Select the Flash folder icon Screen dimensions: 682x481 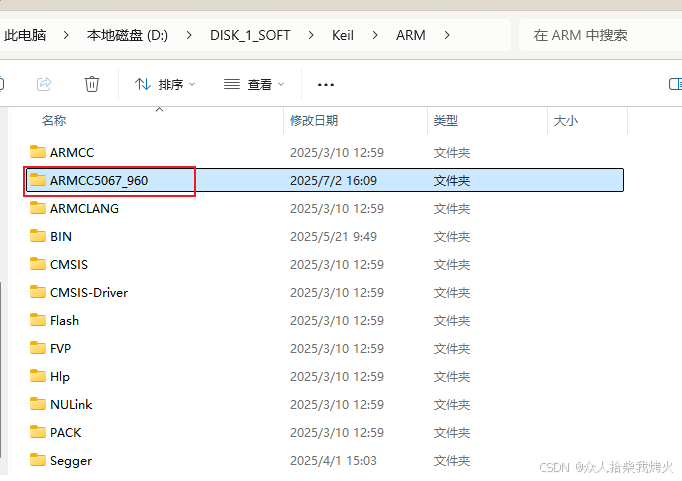click(x=38, y=320)
